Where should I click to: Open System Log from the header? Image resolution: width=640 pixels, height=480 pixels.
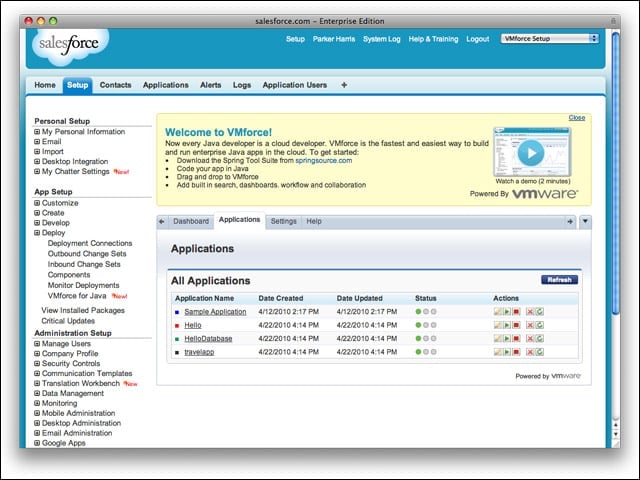coord(382,39)
